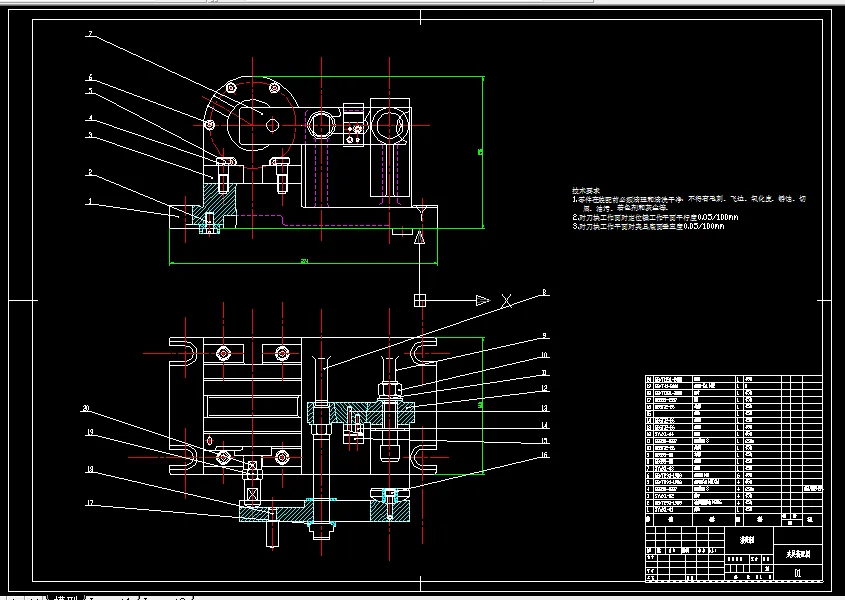Select the green horizontal dimension value under top view
This screenshot has height=600, width=845.
point(304,261)
